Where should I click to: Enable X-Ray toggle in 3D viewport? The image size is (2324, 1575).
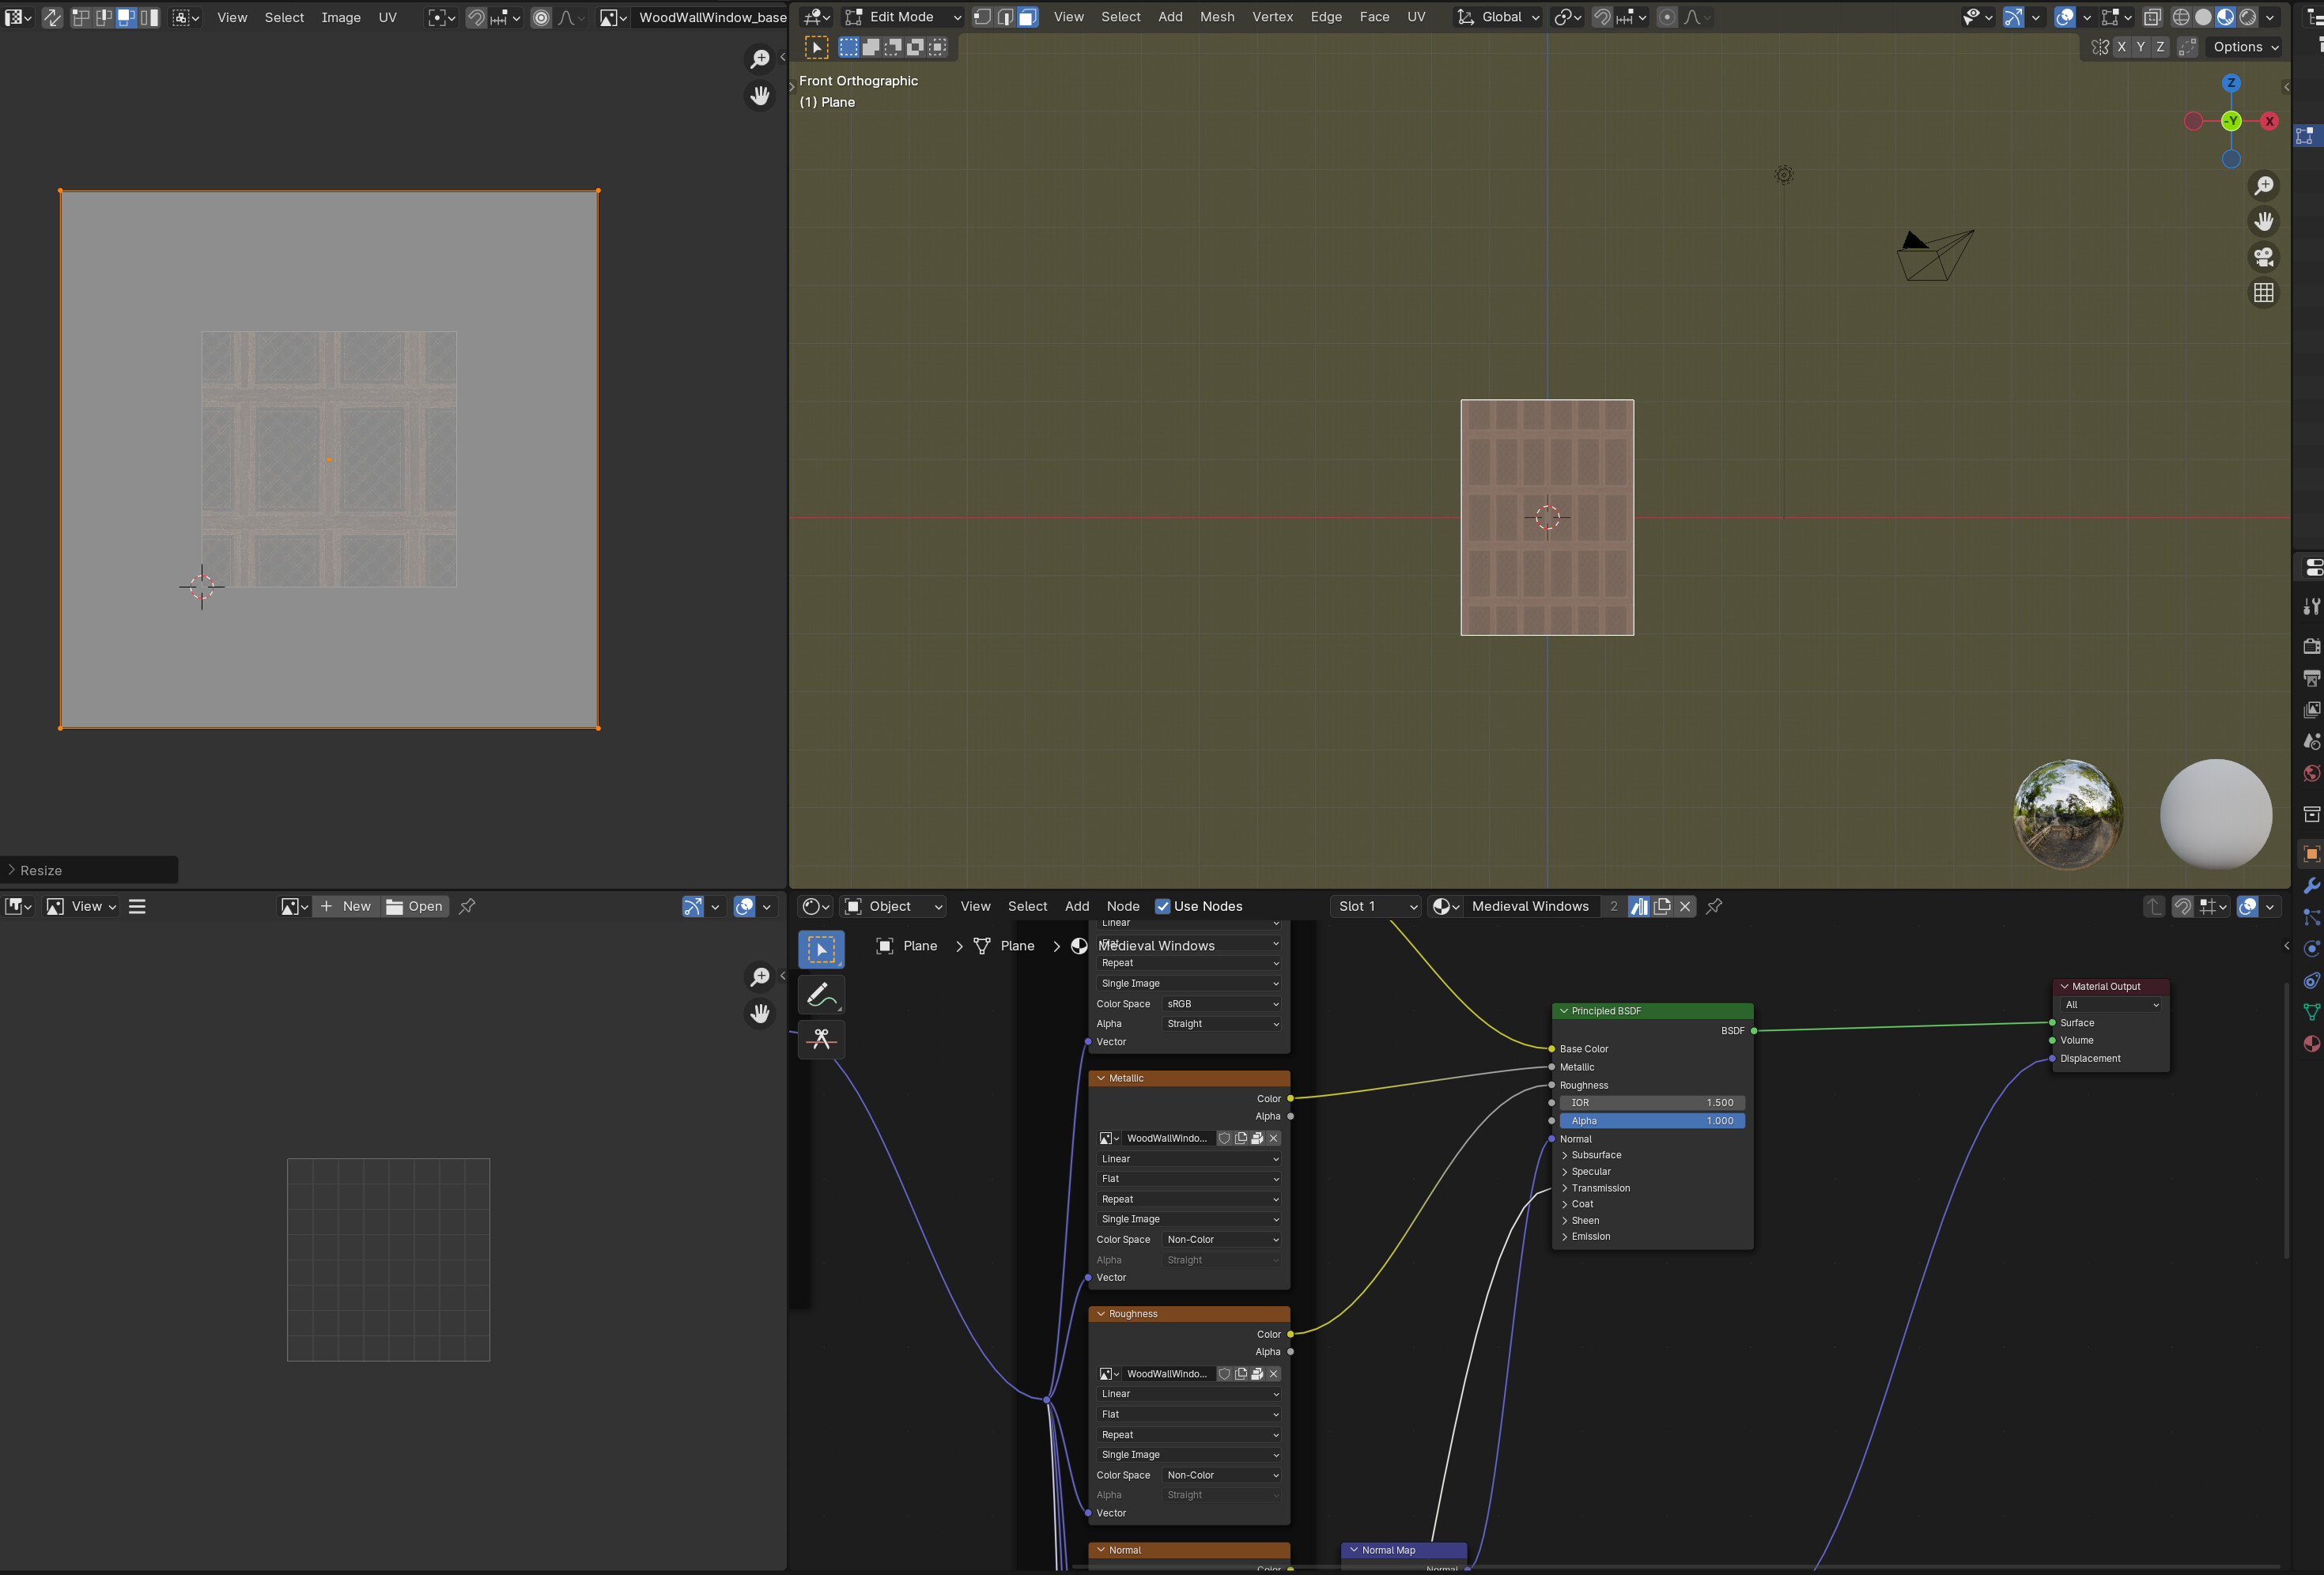coord(2152,17)
